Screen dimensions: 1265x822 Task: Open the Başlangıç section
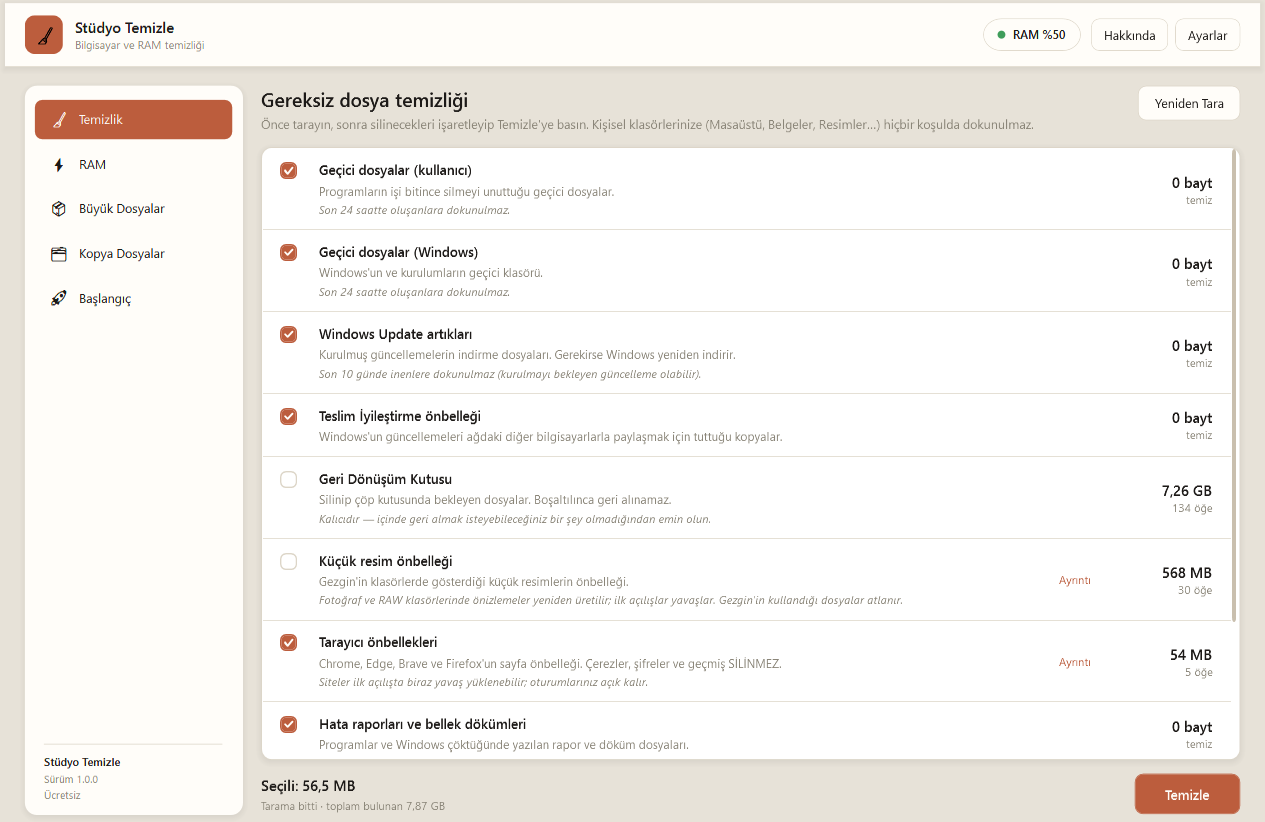click(x=133, y=299)
